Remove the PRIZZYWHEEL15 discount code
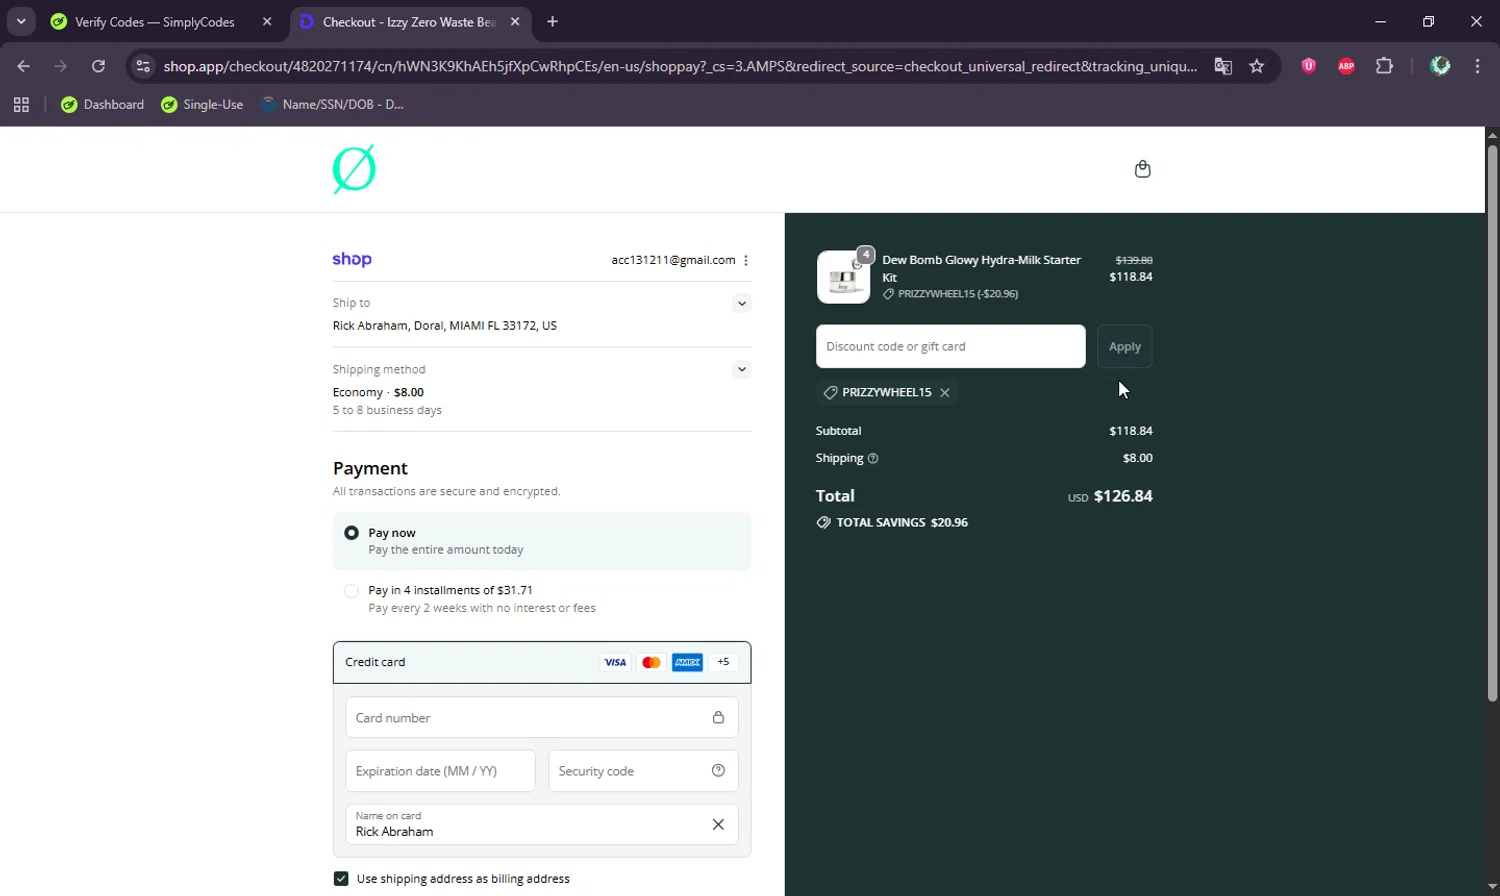The height and width of the screenshot is (896, 1500). click(945, 393)
